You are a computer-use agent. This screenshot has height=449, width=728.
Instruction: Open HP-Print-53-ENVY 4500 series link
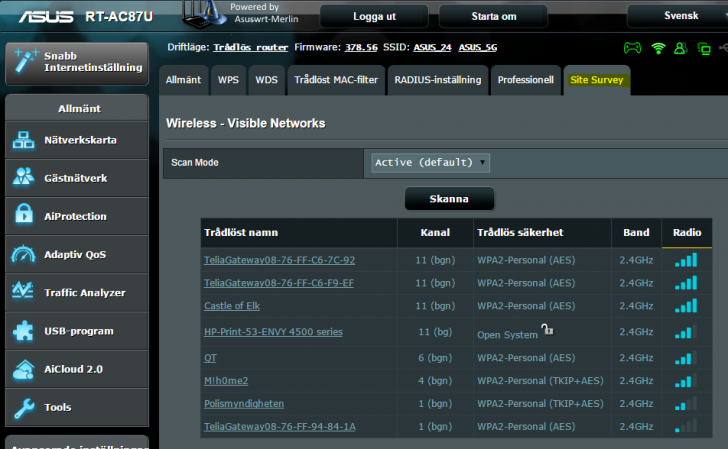pyautogui.click(x=273, y=332)
